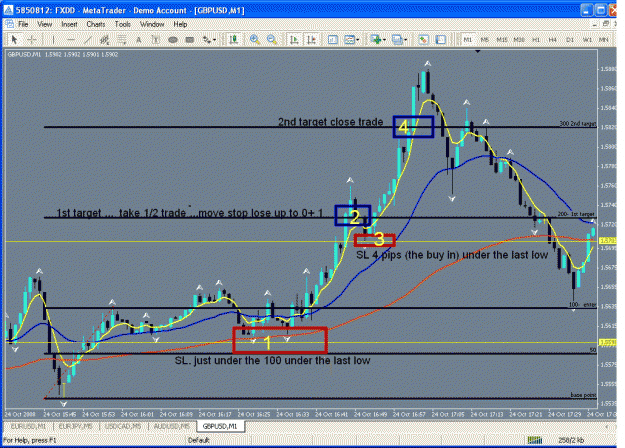Choose the vertical line drawing tool
Image resolution: width=625 pixels, height=448 pixels.
click(x=53, y=39)
